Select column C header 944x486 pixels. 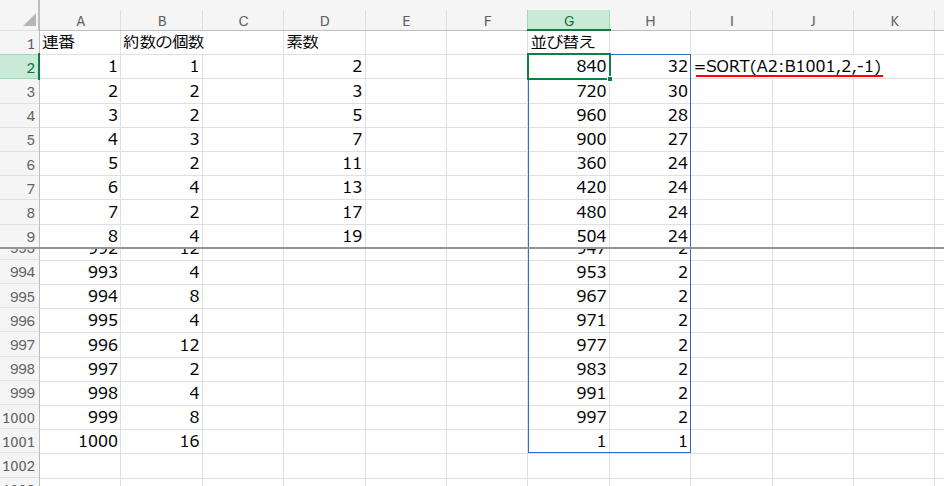(243, 21)
